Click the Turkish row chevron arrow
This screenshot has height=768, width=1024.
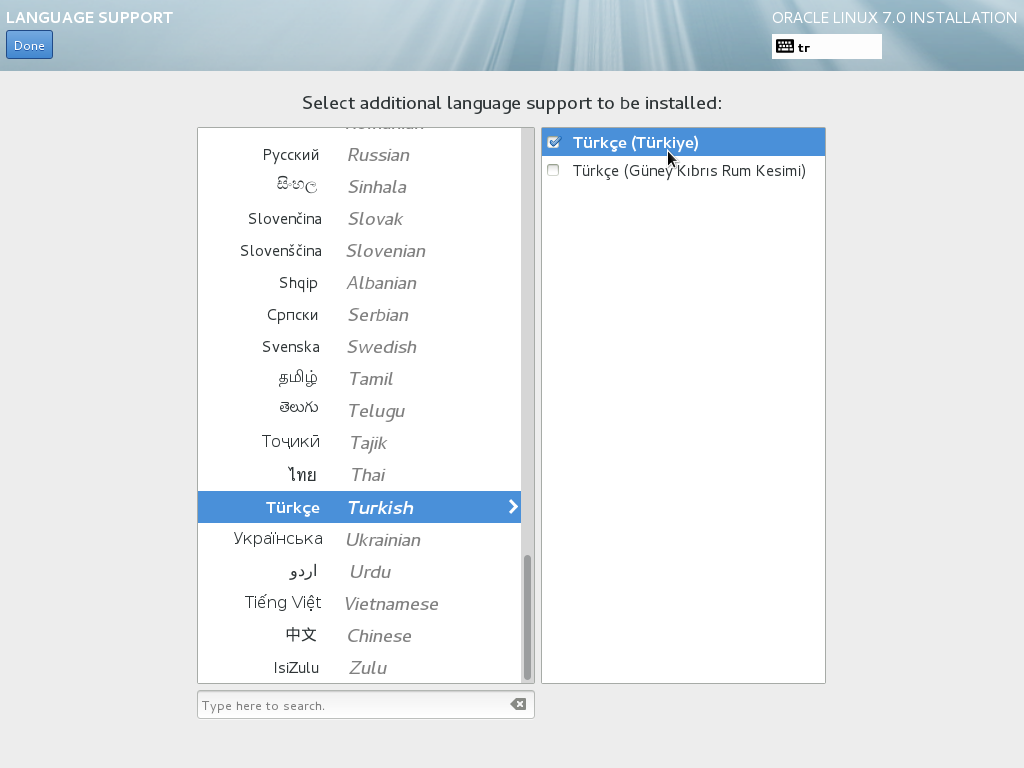tap(513, 507)
